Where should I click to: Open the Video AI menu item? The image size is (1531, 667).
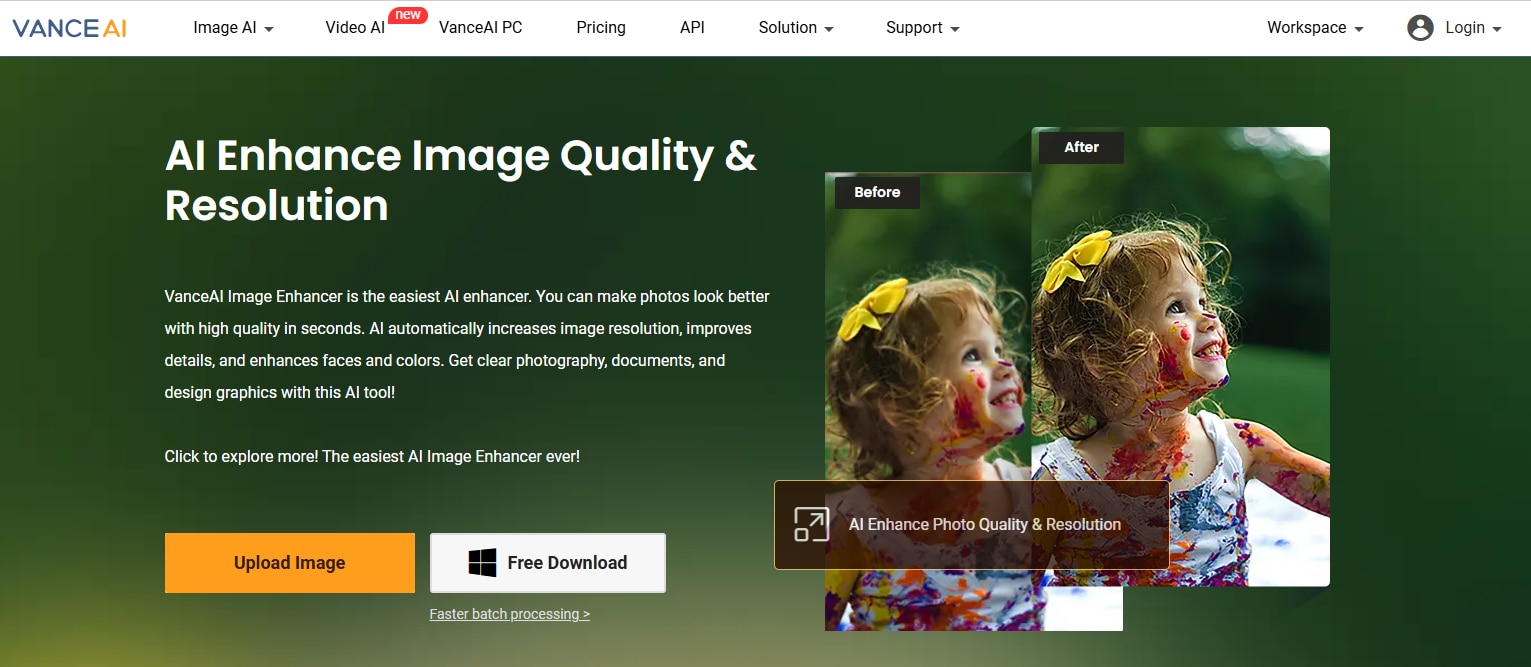(x=355, y=28)
